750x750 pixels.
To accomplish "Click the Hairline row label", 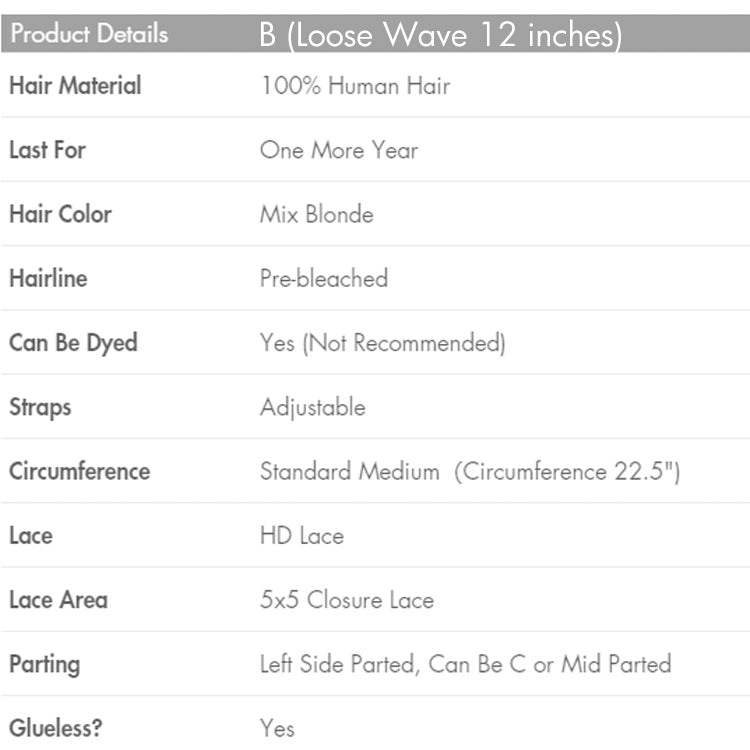I will tap(48, 278).
